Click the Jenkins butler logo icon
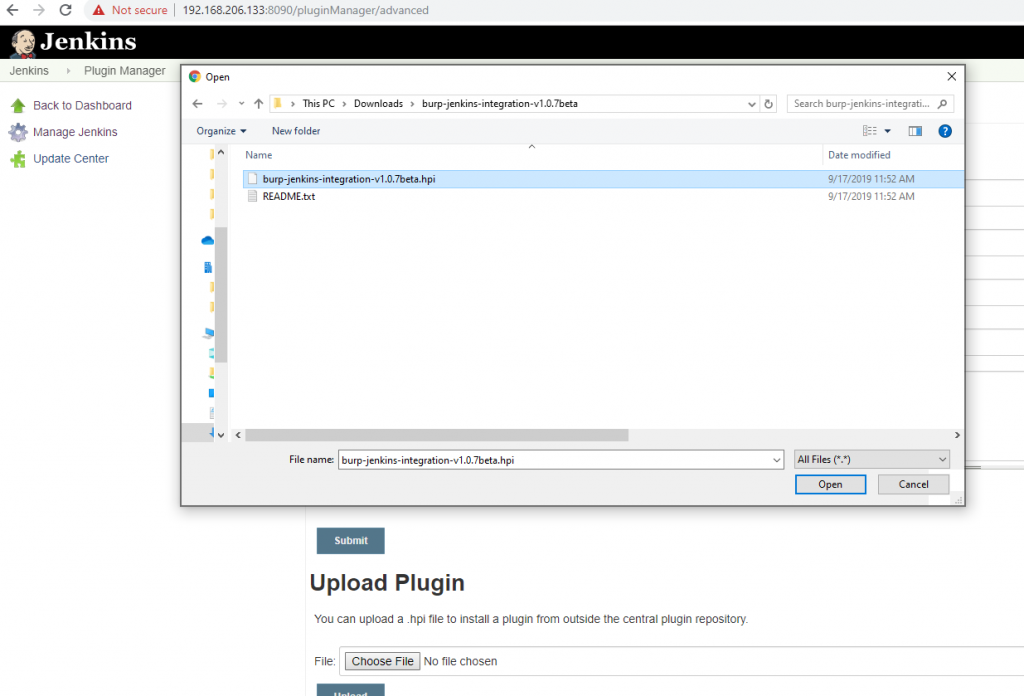Image resolution: width=1024 pixels, height=696 pixels. (x=22, y=43)
